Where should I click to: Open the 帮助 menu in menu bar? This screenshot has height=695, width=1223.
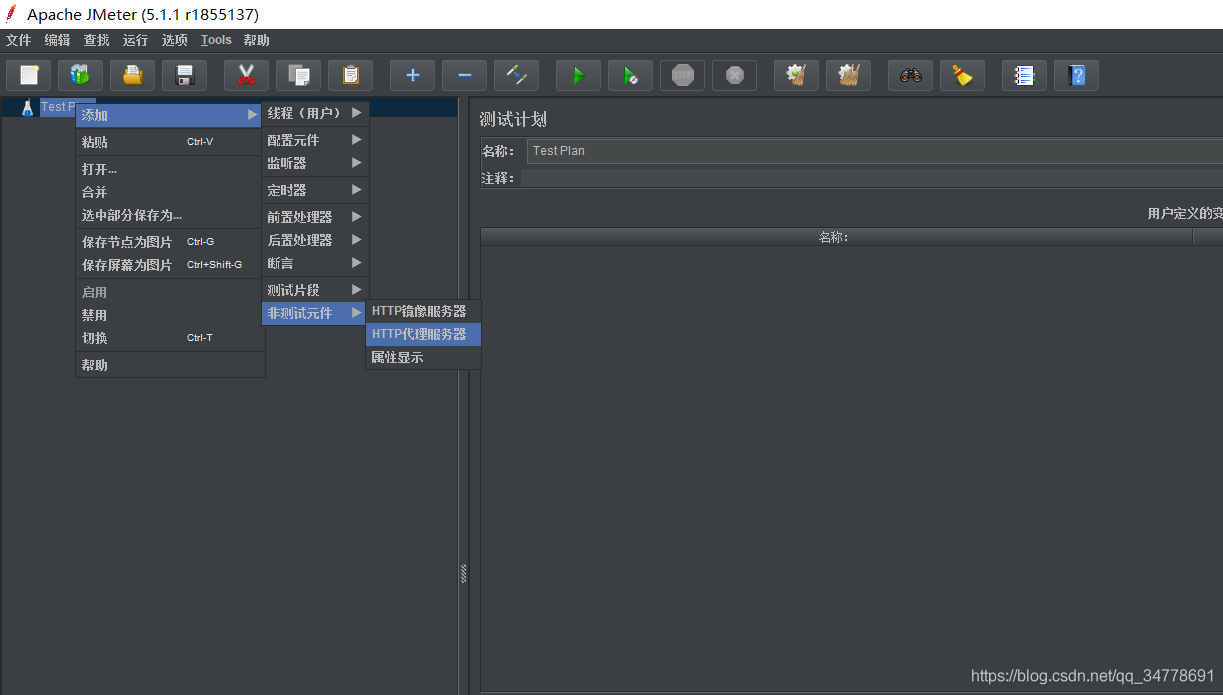(x=257, y=40)
